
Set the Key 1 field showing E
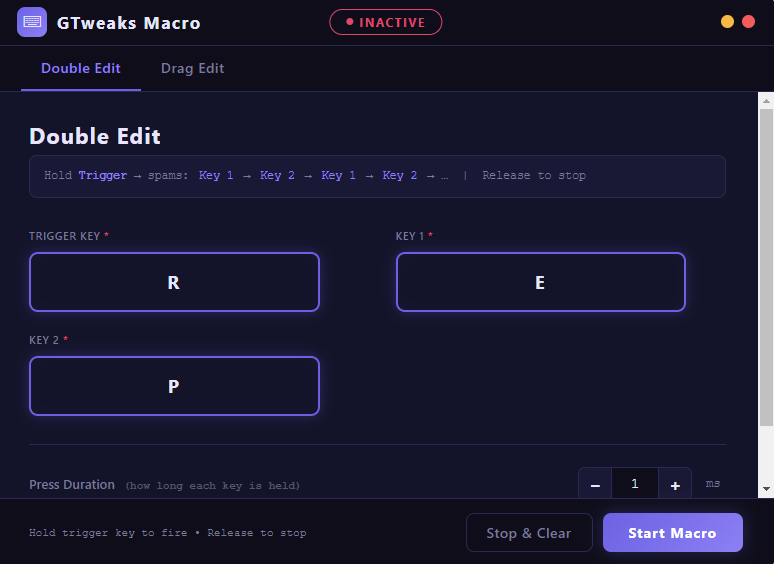click(x=541, y=282)
